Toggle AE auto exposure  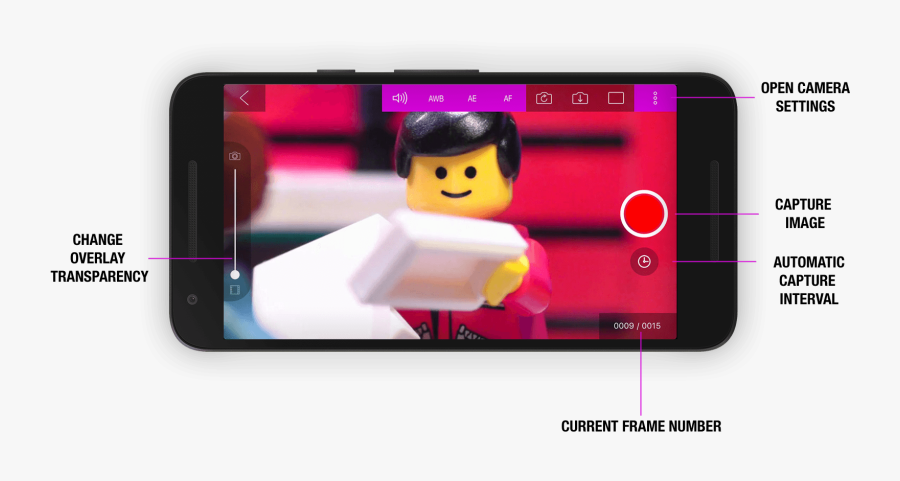point(472,99)
